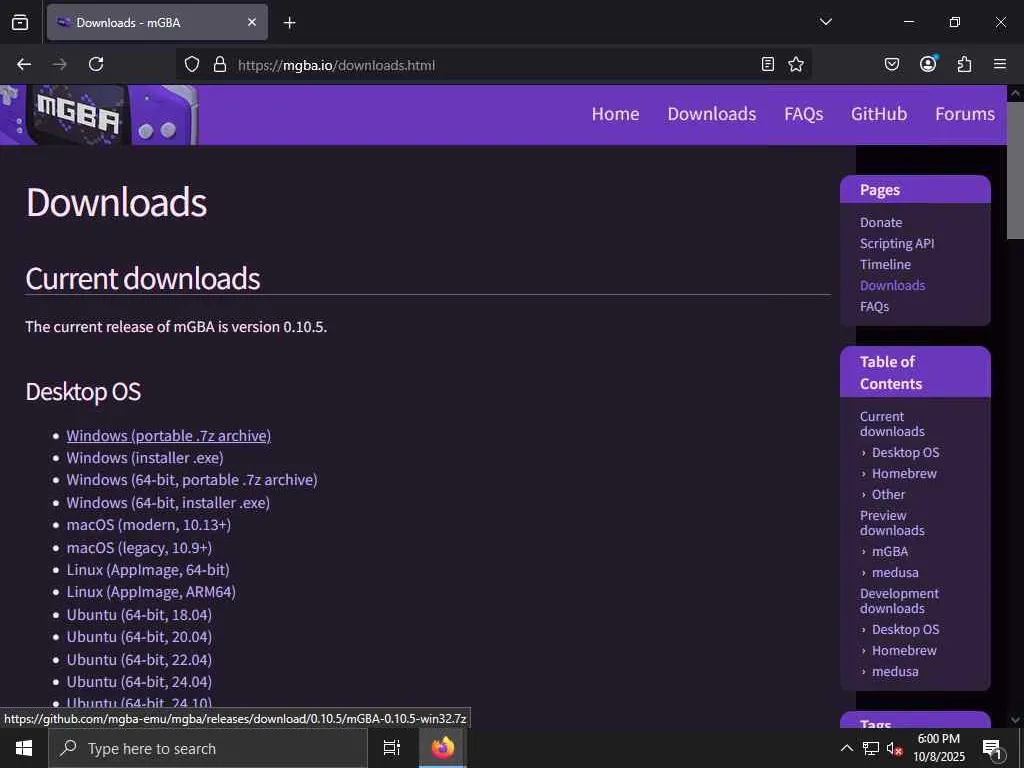Close the Downloads - mGBA tab

coord(252,22)
